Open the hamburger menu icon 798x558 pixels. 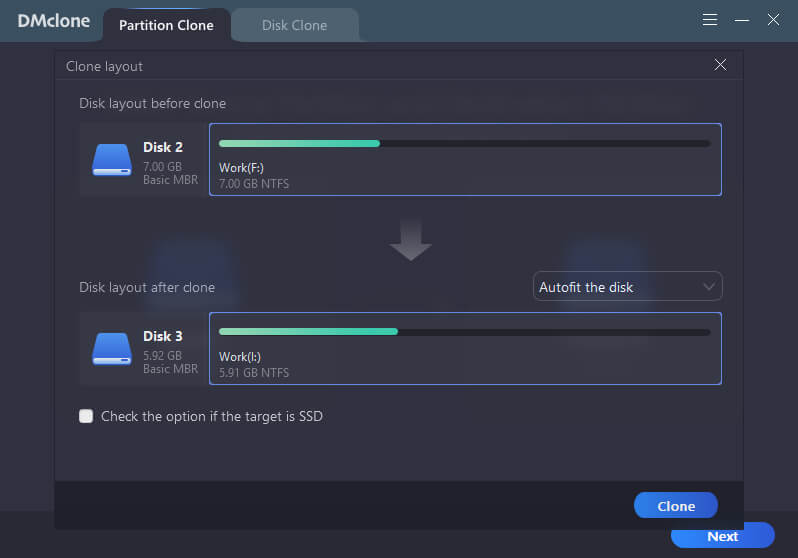pos(710,20)
